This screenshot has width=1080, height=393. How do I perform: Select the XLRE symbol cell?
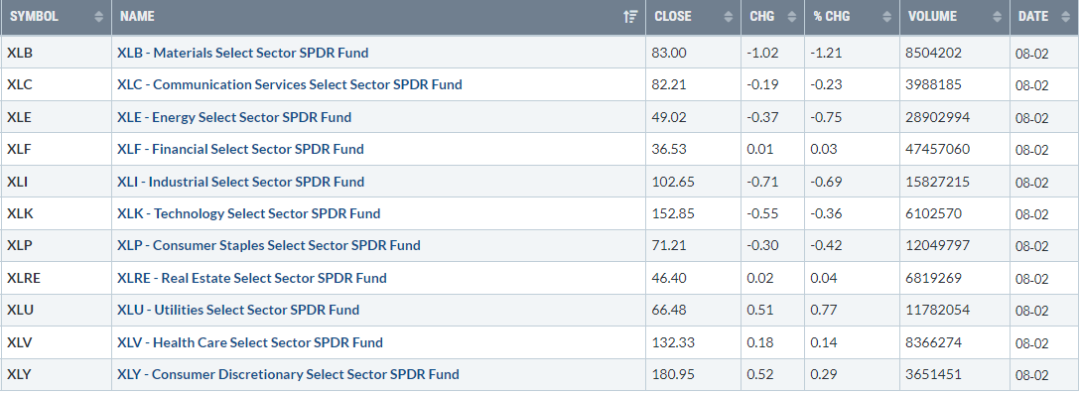(x=56, y=278)
